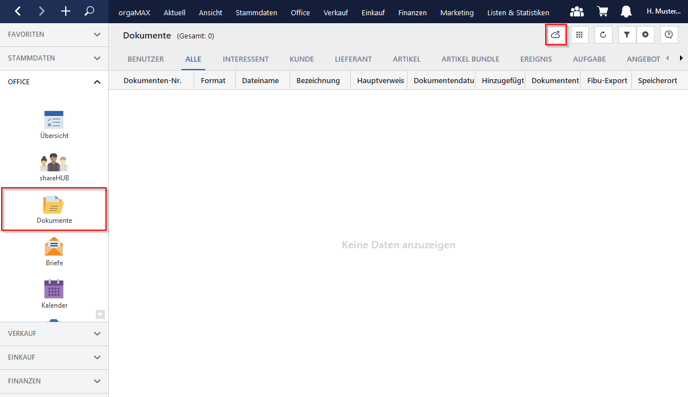Screen dimensions: 688x397
Task: Switch to the ARTIKEL BUNDLE tab
Action: (x=470, y=59)
